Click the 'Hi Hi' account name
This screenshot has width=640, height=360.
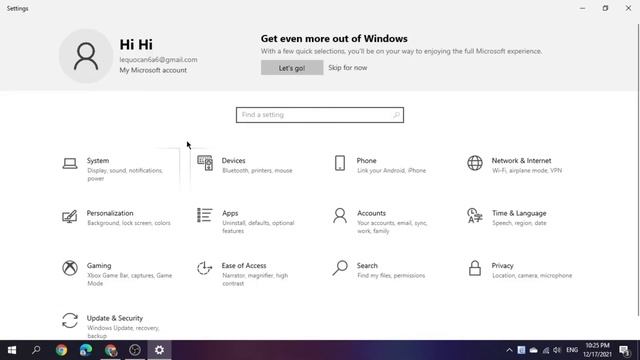(136, 44)
